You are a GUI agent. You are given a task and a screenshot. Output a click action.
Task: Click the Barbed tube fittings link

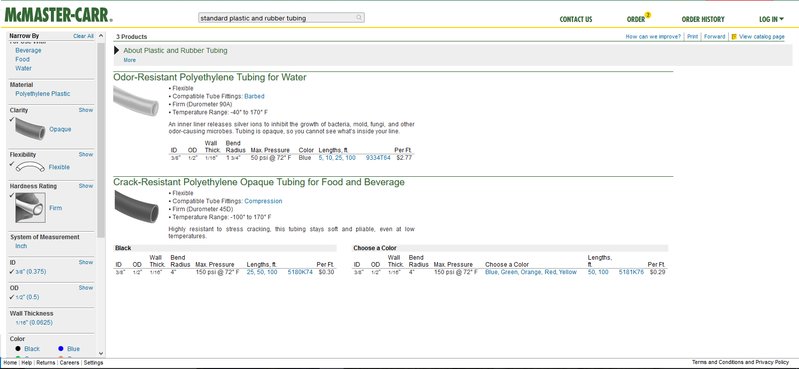[x=254, y=96]
